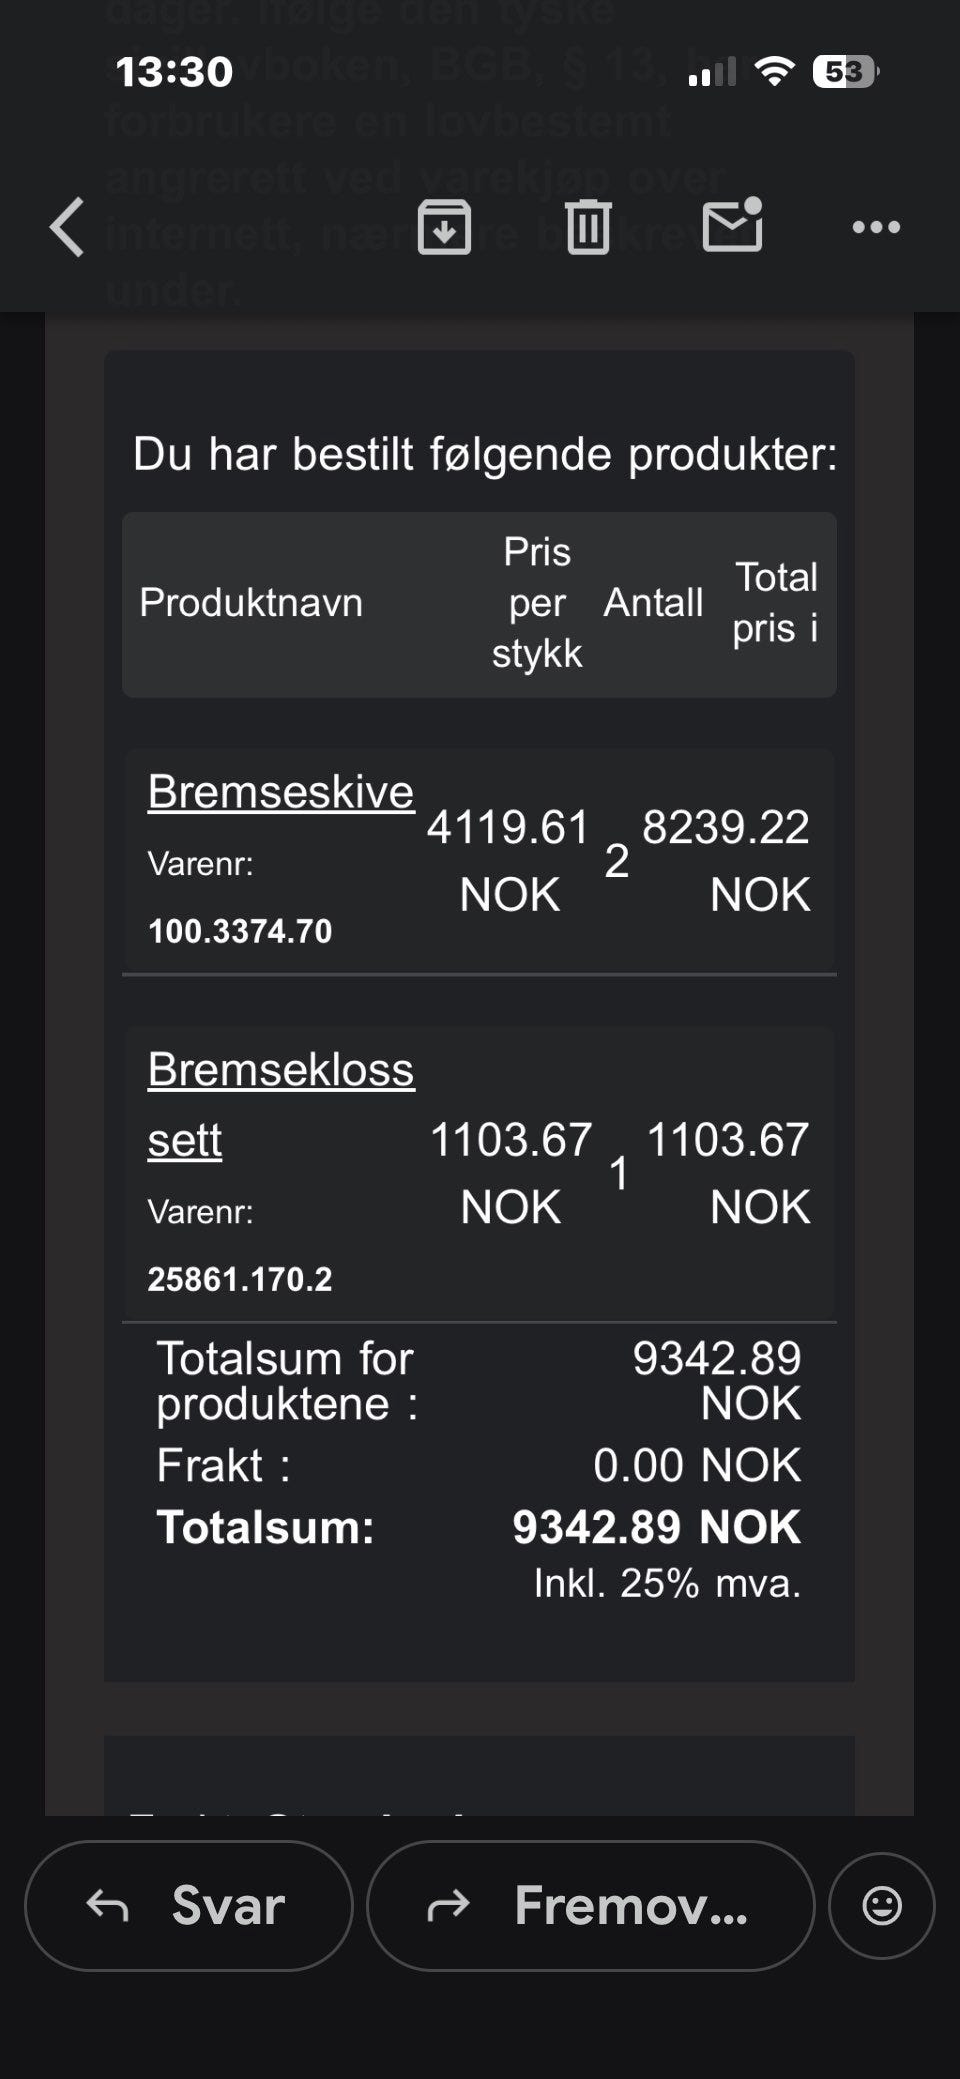Delete the email using trash icon
Image resolution: width=960 pixels, height=2079 pixels.
pos(588,227)
